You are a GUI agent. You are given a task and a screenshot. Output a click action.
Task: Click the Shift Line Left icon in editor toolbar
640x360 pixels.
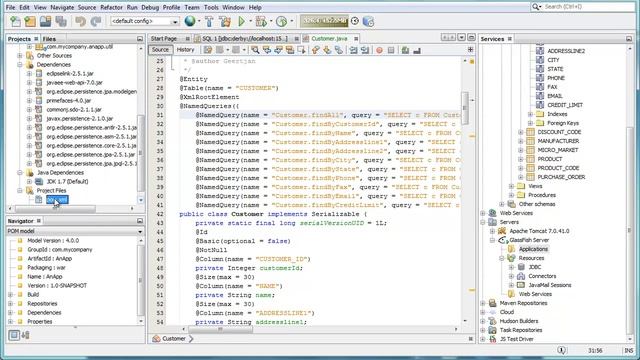[353, 50]
